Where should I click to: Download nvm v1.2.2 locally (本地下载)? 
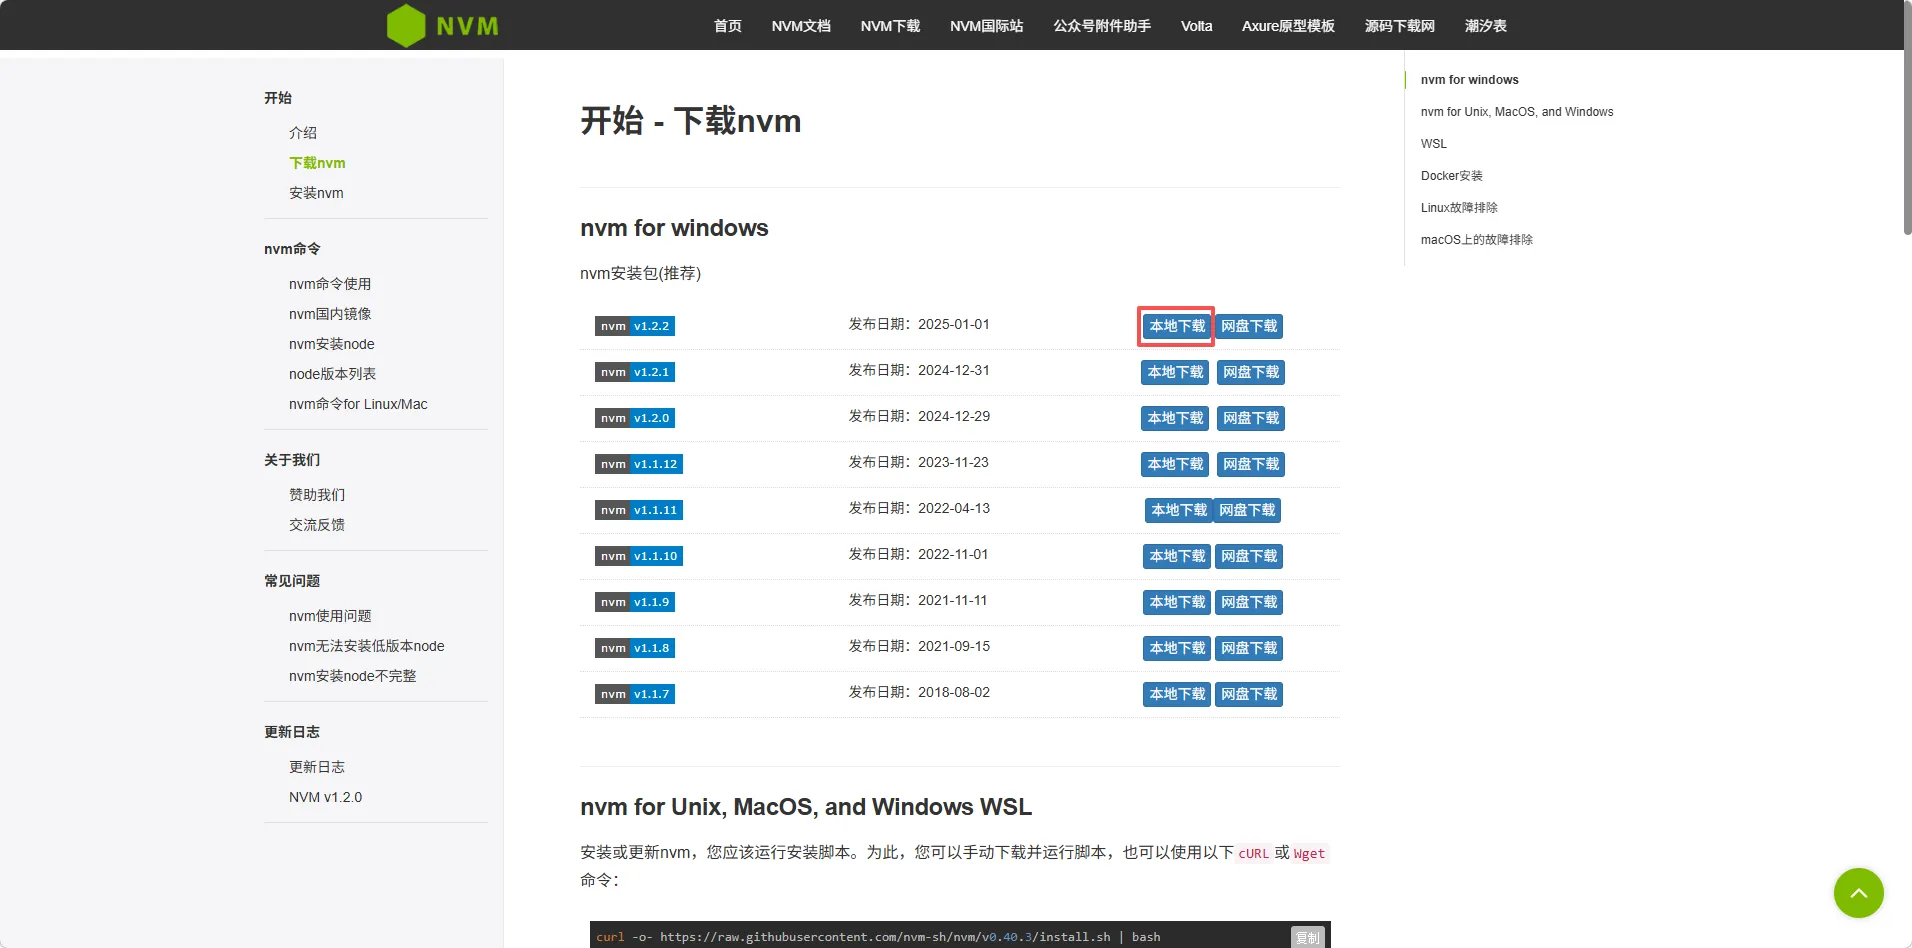coord(1176,326)
